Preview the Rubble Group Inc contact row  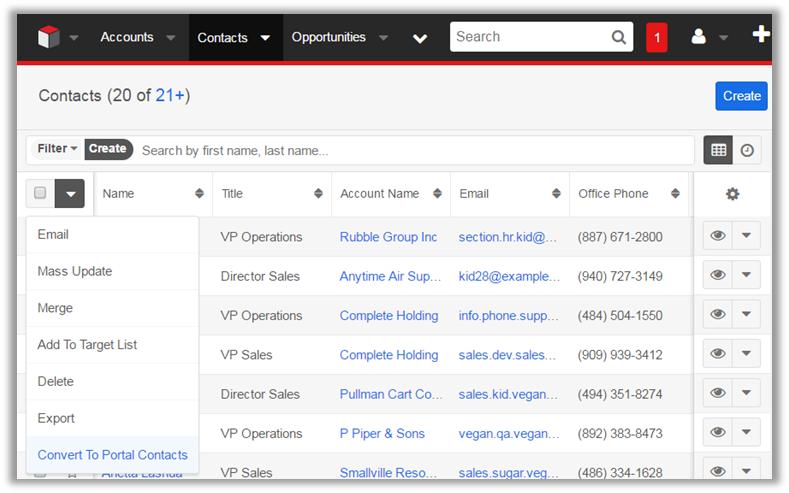coord(717,237)
